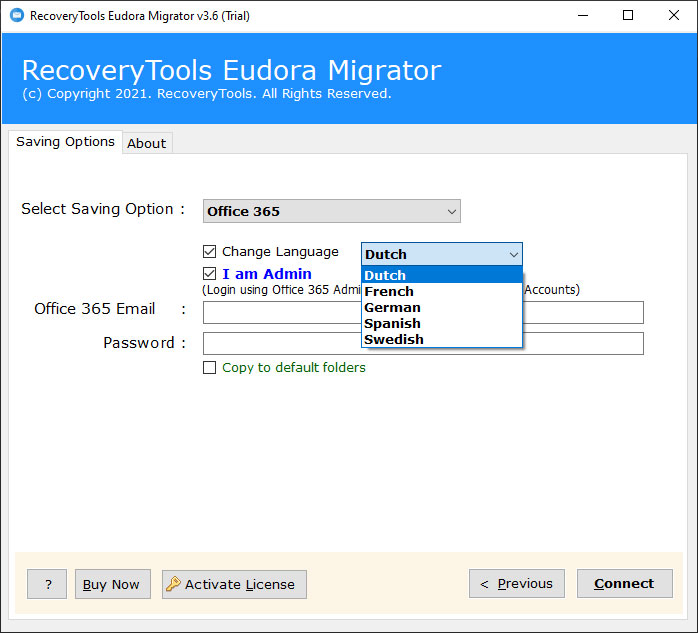Viewport: 698px width, 633px height.
Task: Pick German from the language list
Action: point(442,307)
